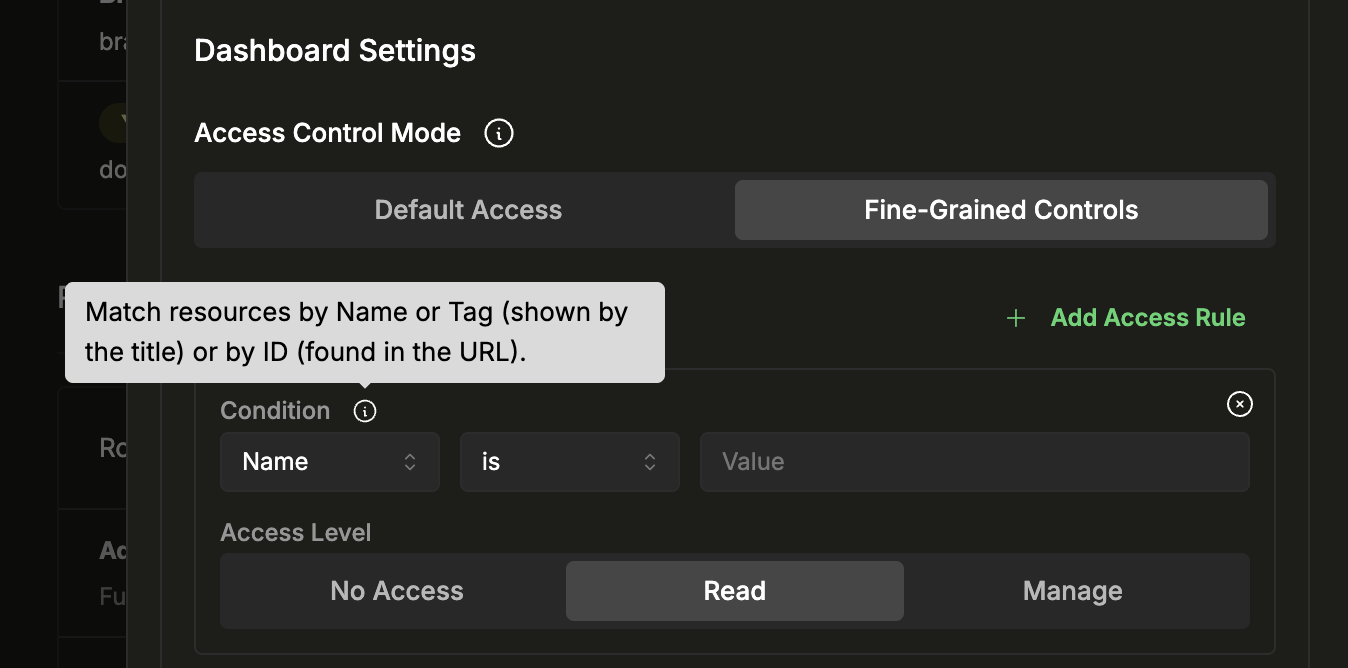Click the info icon beside Condition

click(364, 410)
